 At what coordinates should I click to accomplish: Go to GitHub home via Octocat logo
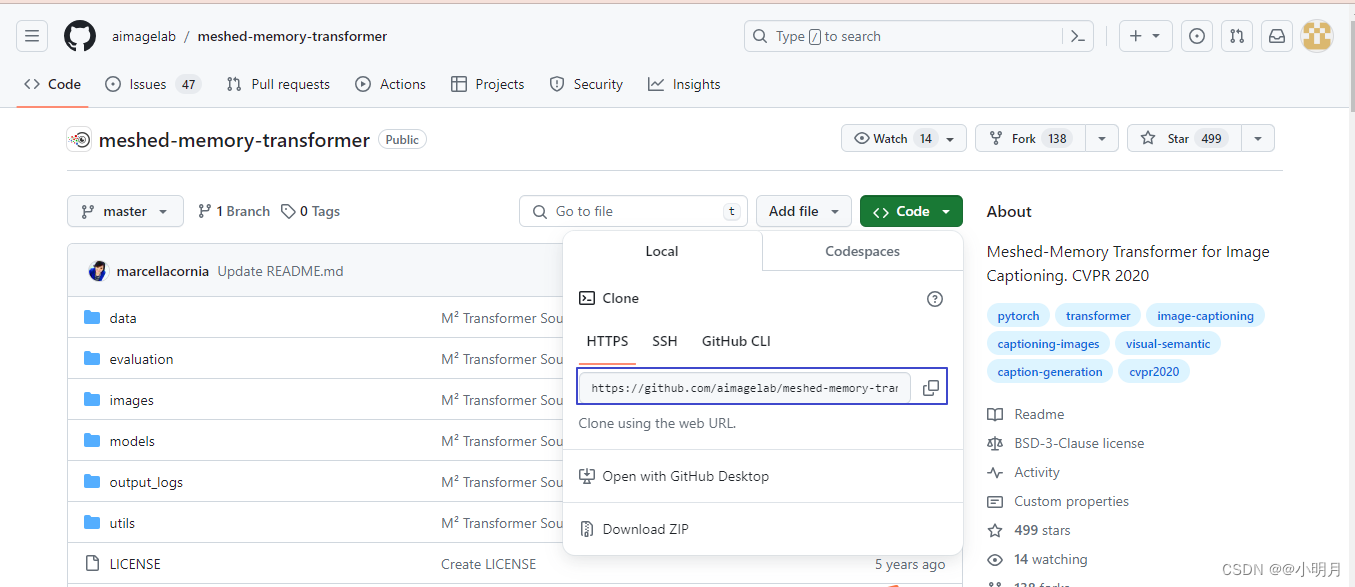[80, 37]
